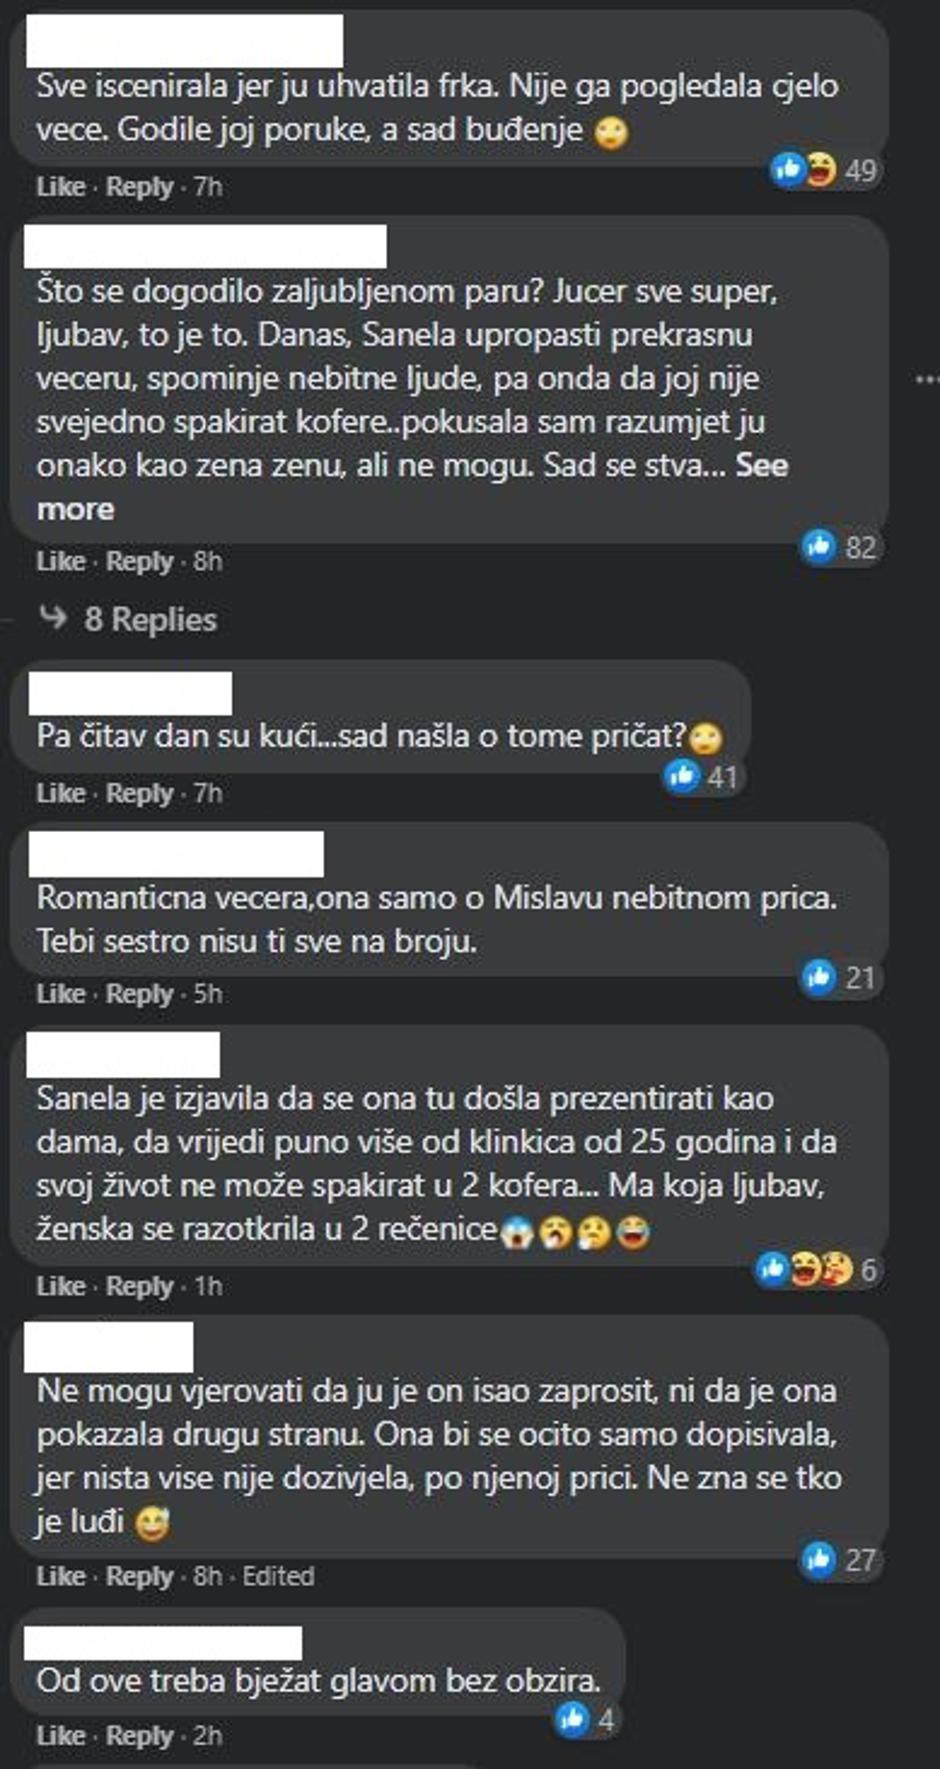
Task: Like the 'Ne mogu vjerovati' comment
Action: point(61,1576)
